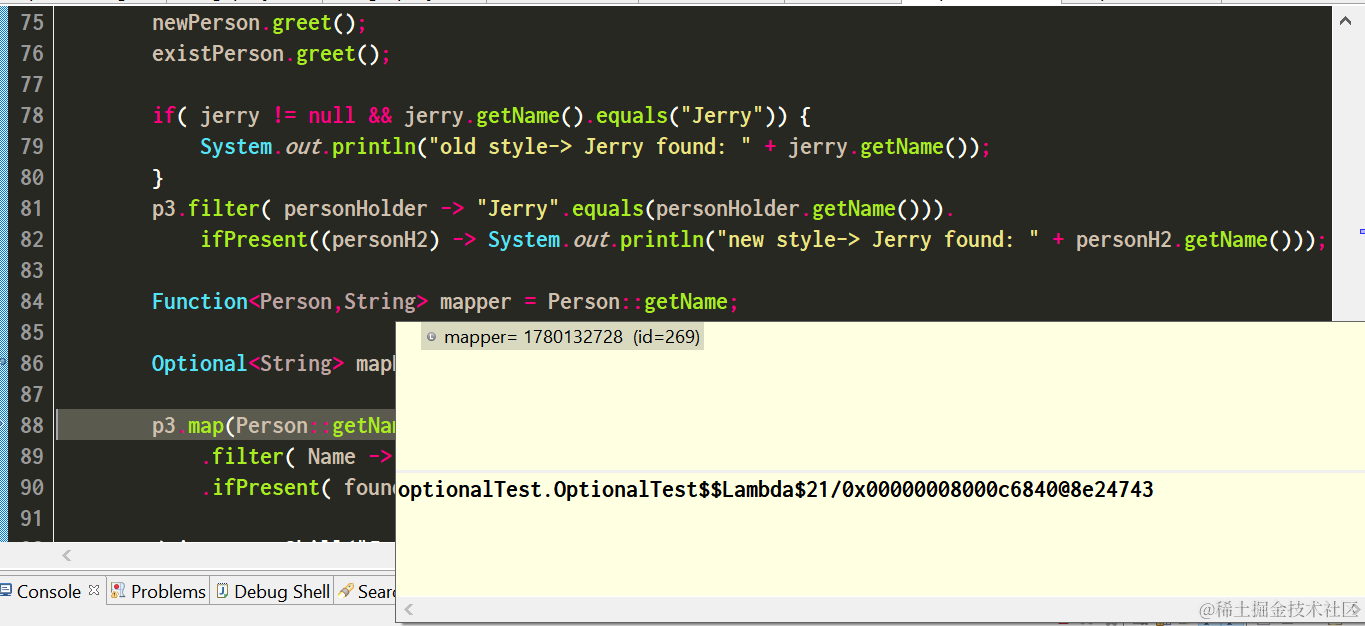Click line number 91 in the gutter
This screenshot has height=626, width=1365.
(x=32, y=518)
